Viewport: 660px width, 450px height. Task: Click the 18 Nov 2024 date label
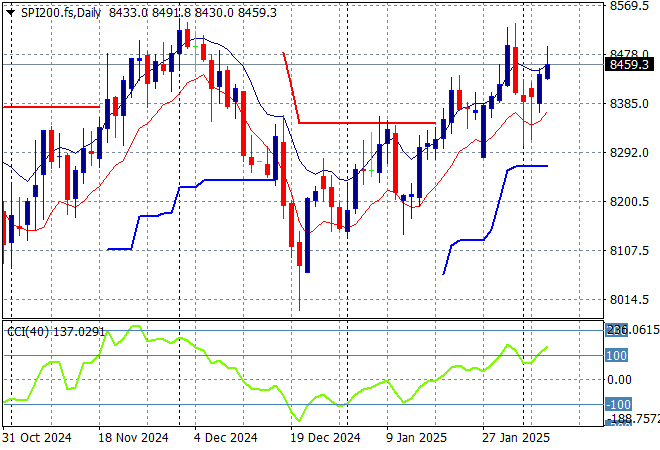(x=133, y=438)
